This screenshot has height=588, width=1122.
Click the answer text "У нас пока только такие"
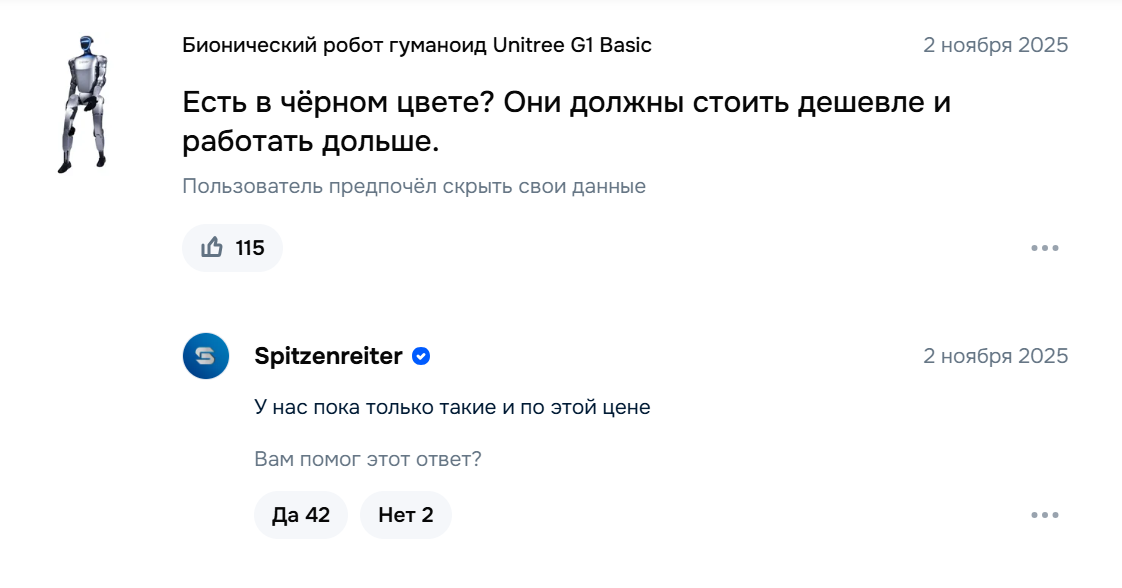[x=452, y=408]
